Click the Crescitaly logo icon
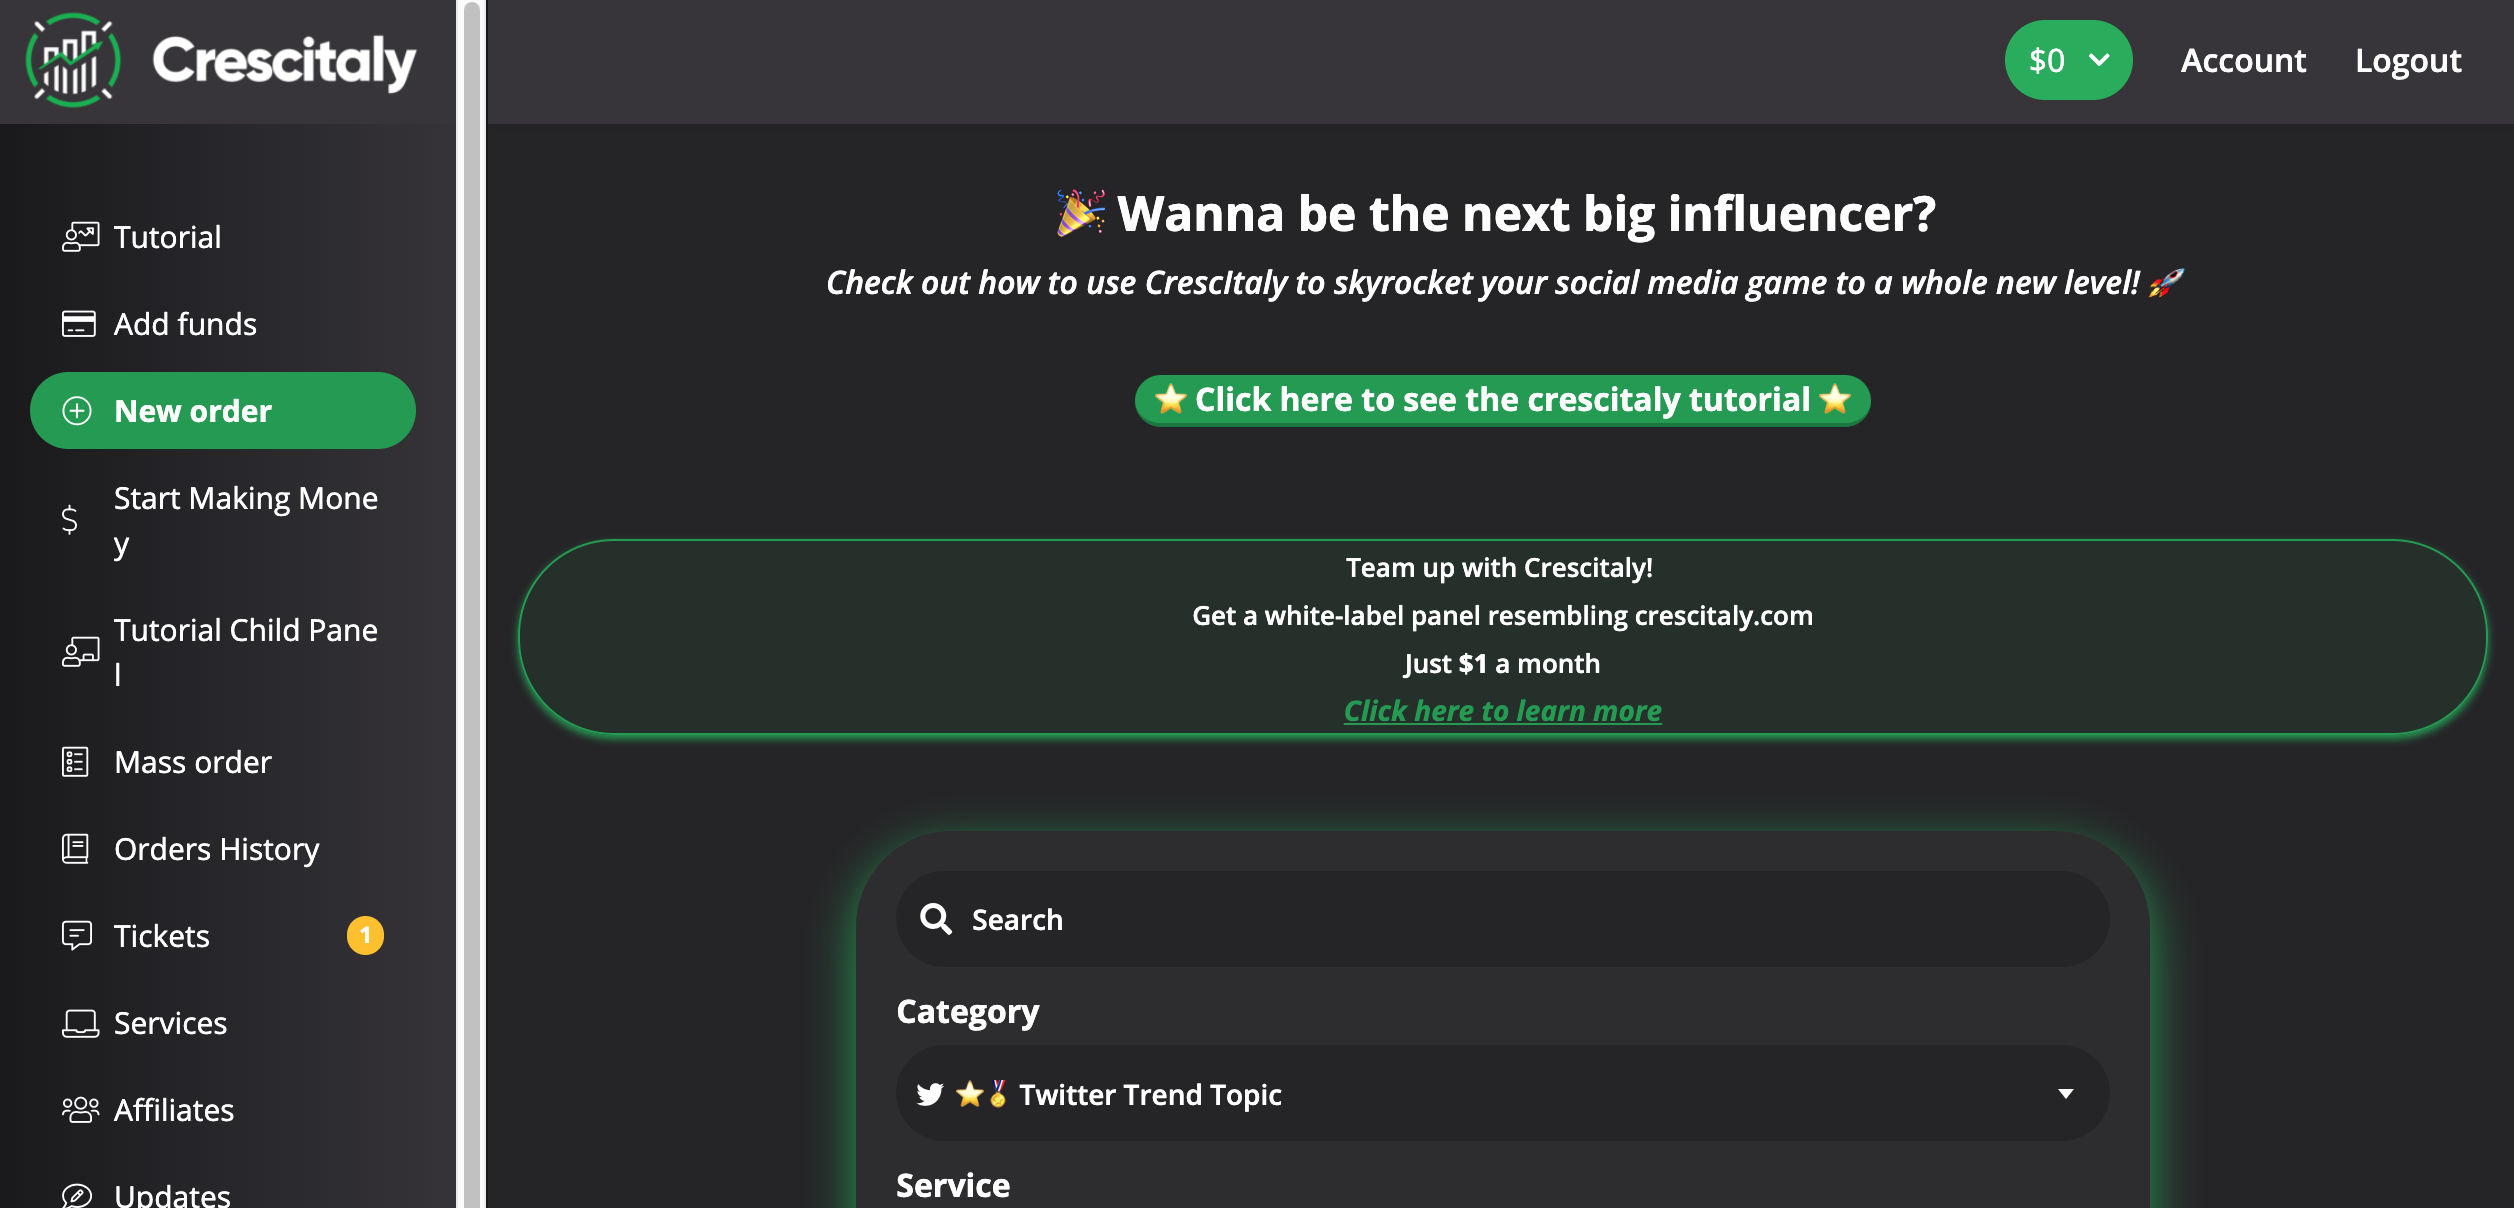 point(73,60)
